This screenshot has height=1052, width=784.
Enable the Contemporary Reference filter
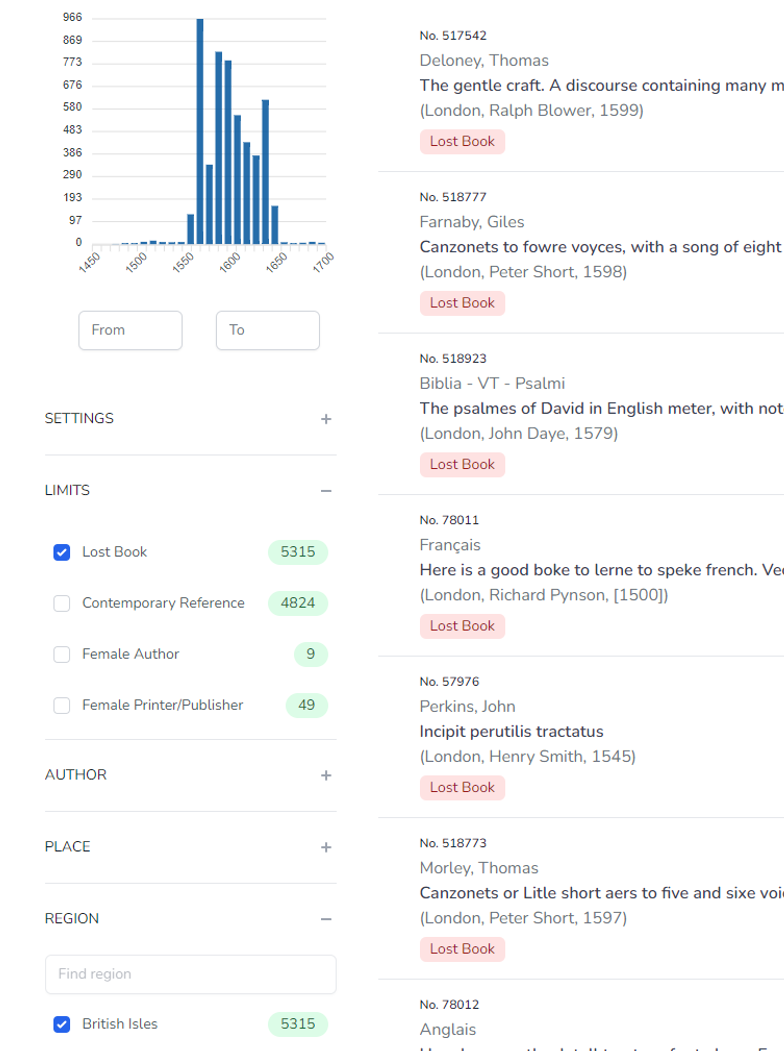[62, 603]
